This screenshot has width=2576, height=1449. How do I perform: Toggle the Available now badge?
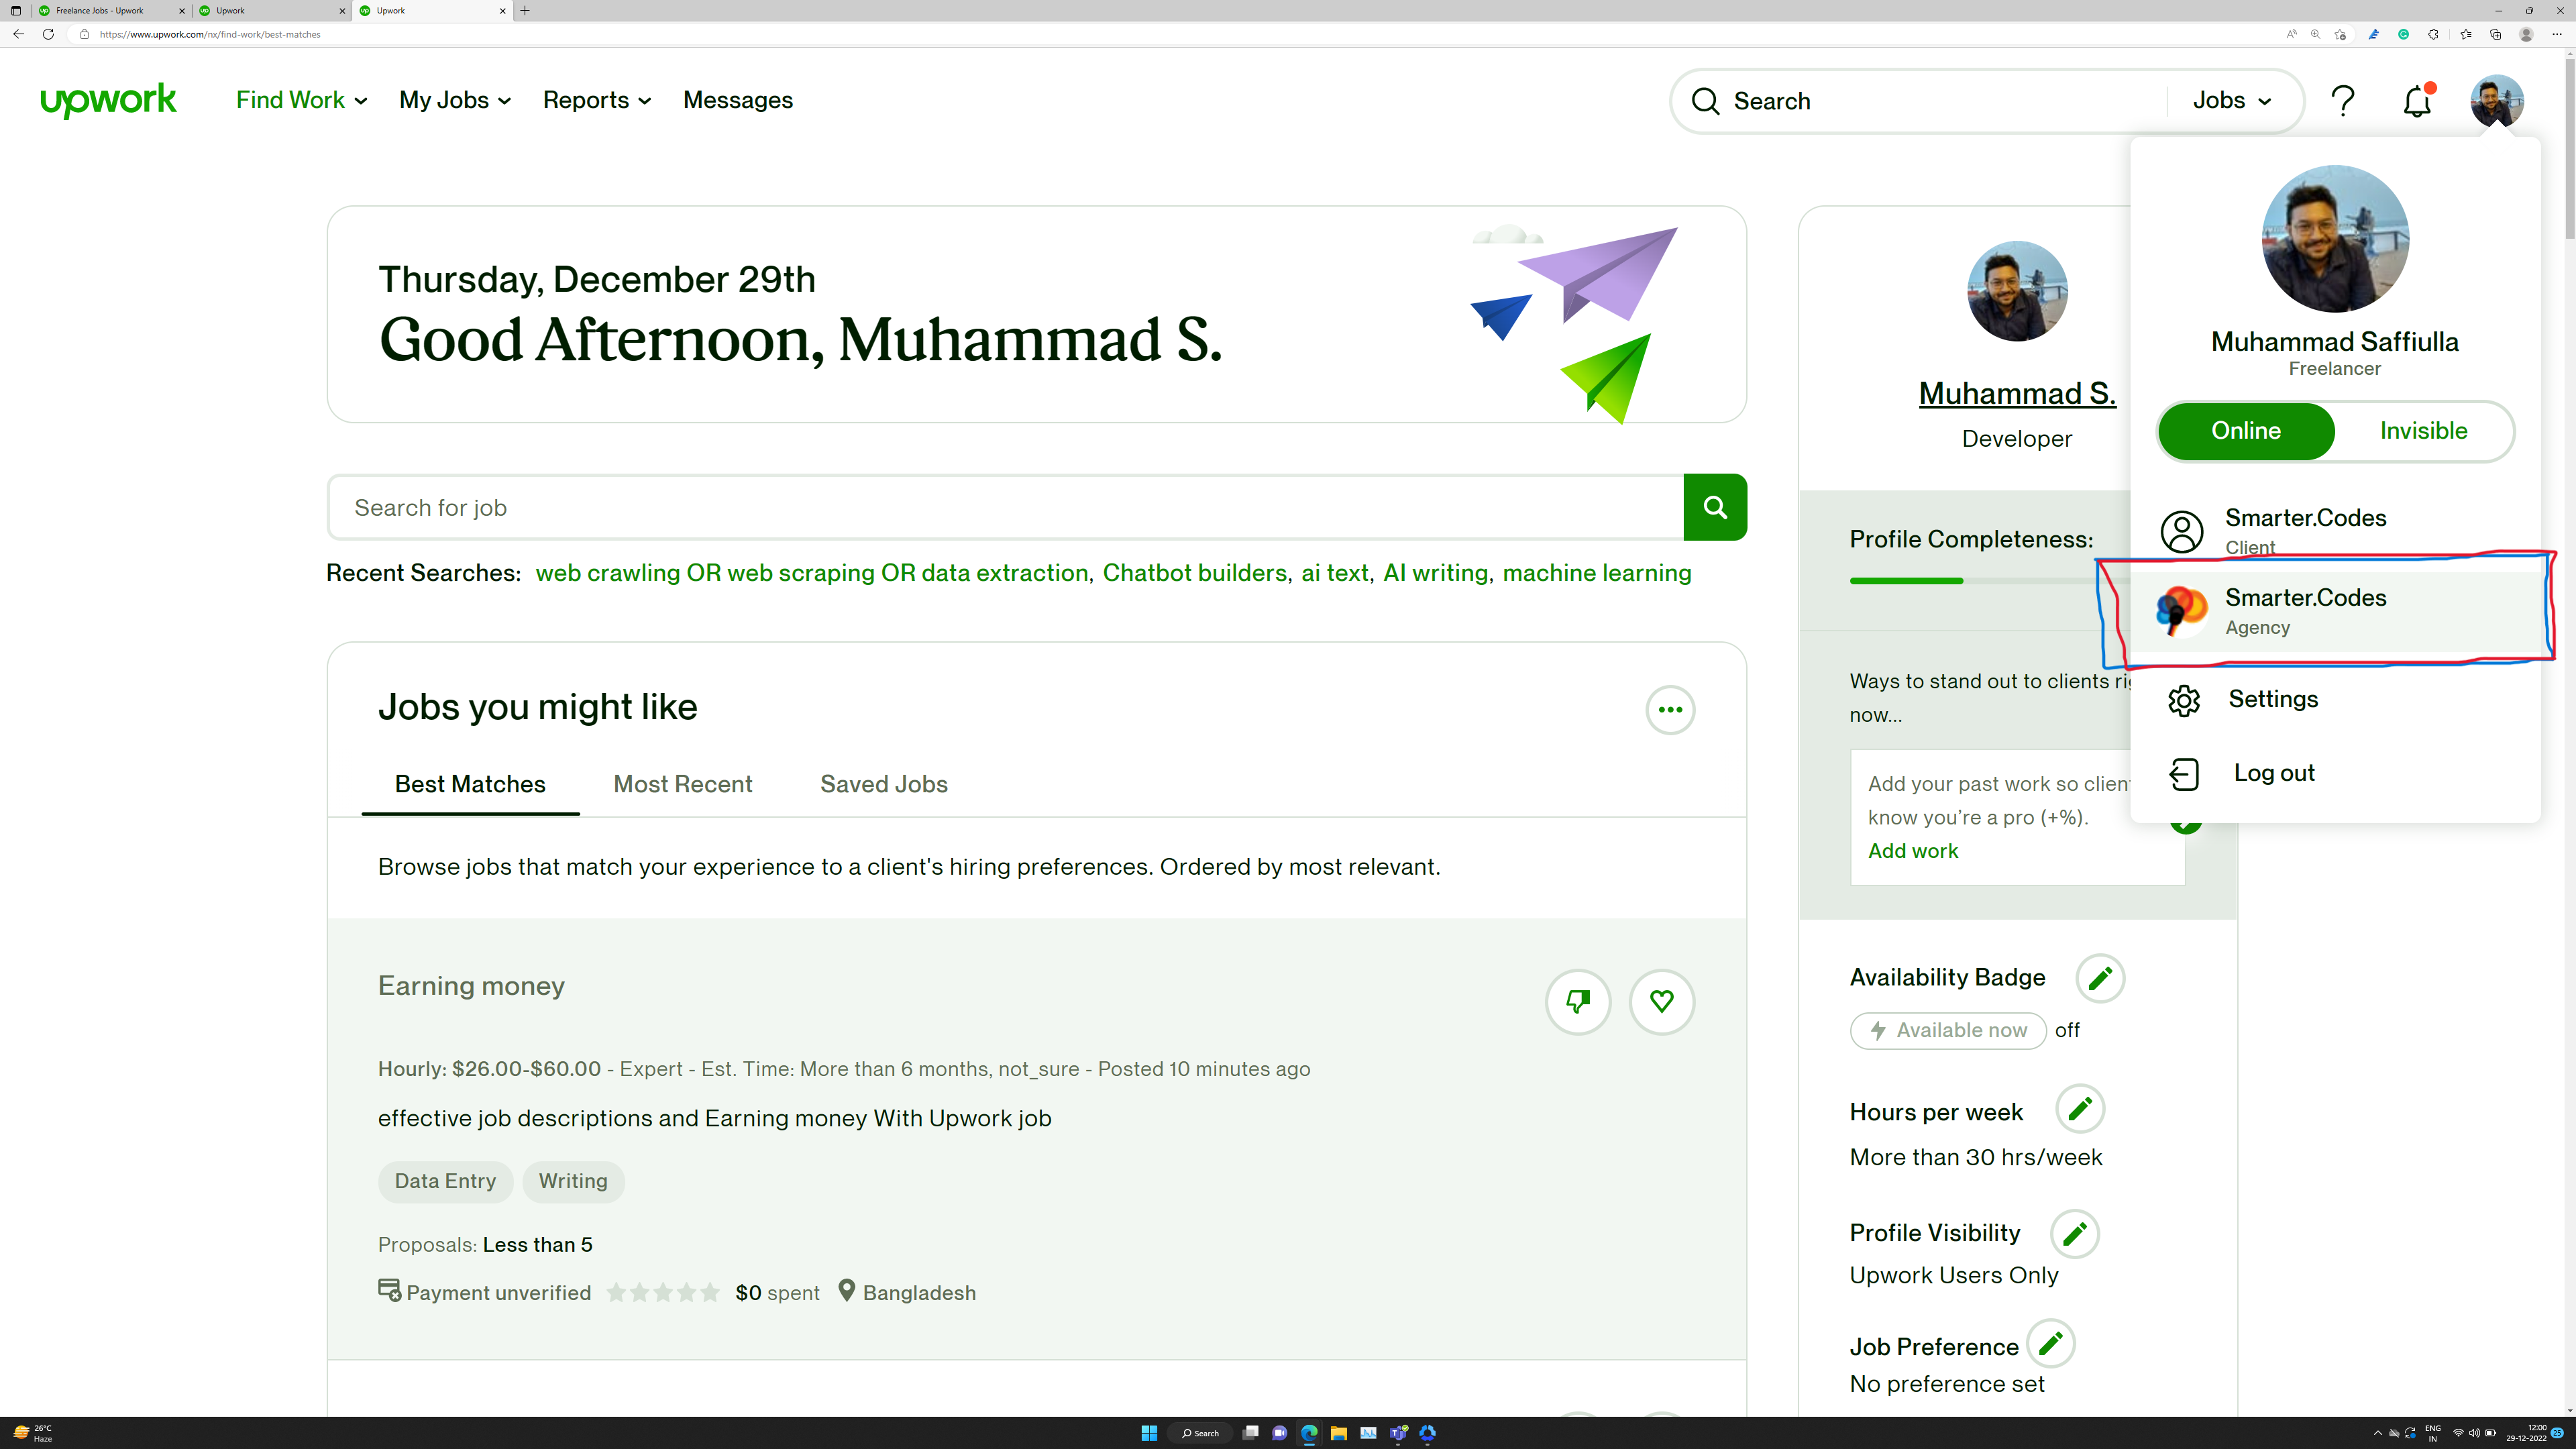click(1948, 1030)
